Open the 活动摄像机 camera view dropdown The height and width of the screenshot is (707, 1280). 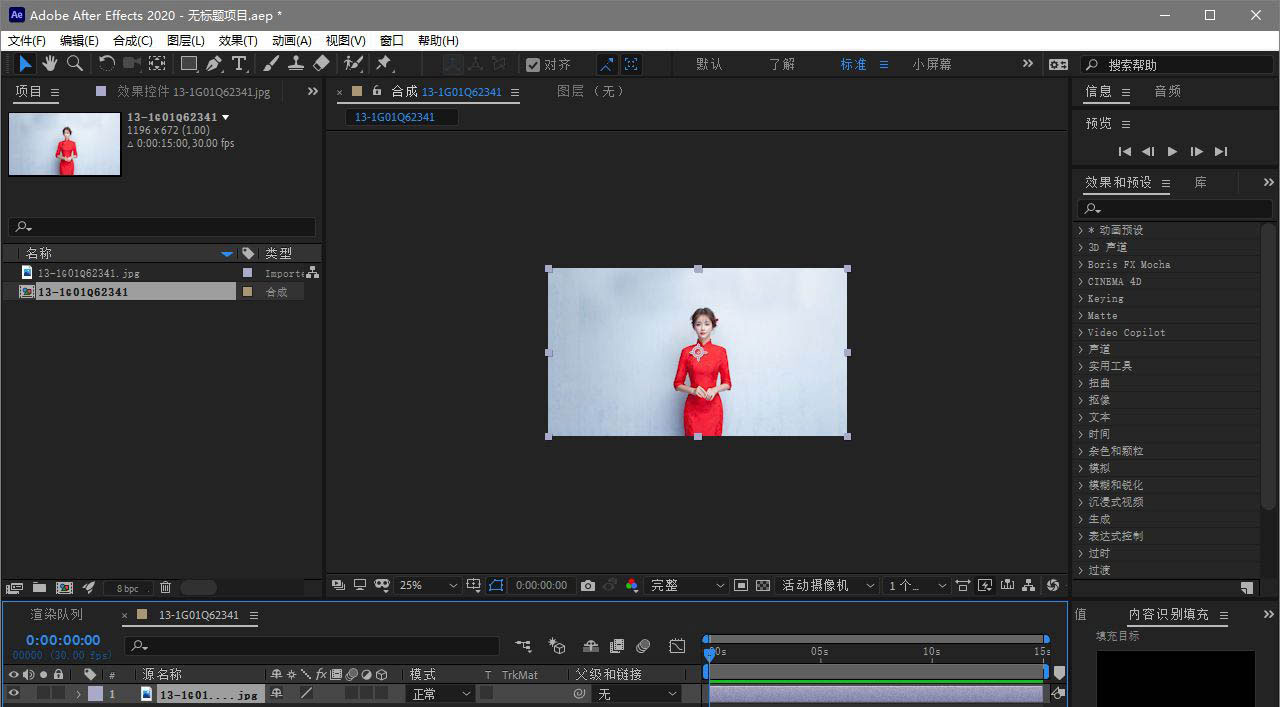828,585
